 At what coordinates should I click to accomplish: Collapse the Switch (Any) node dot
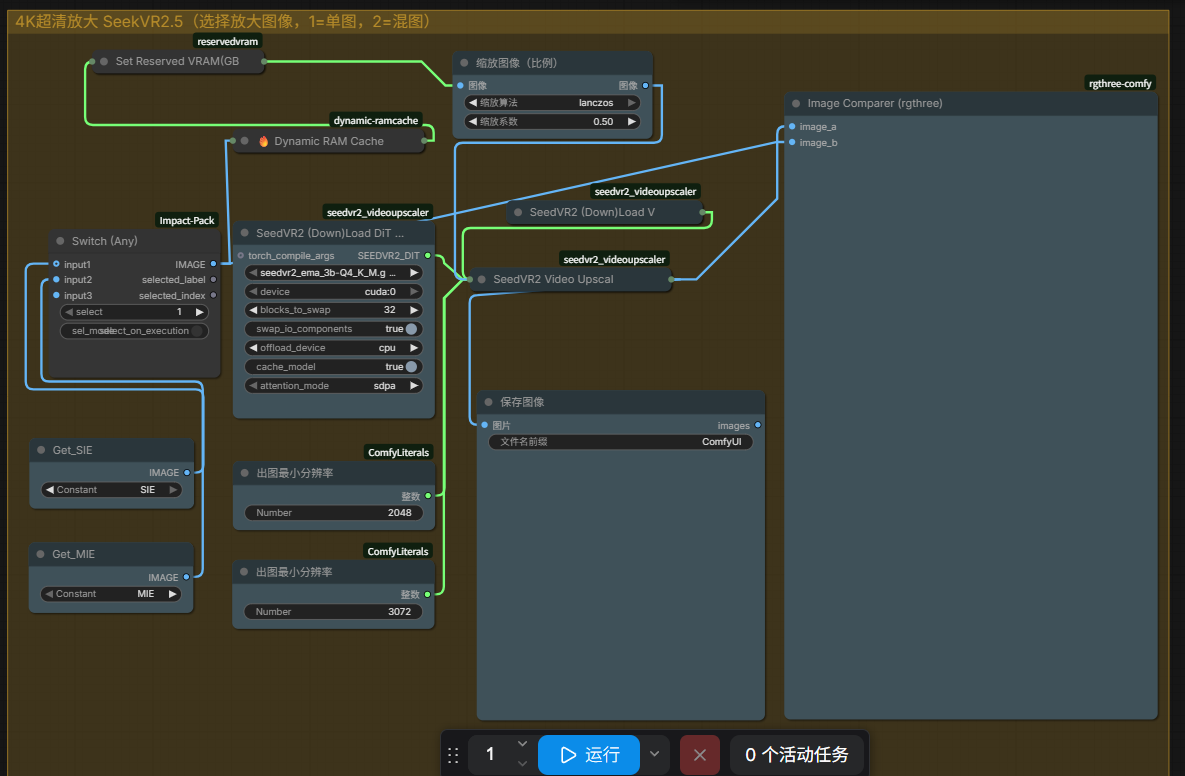pyautogui.click(x=60, y=241)
